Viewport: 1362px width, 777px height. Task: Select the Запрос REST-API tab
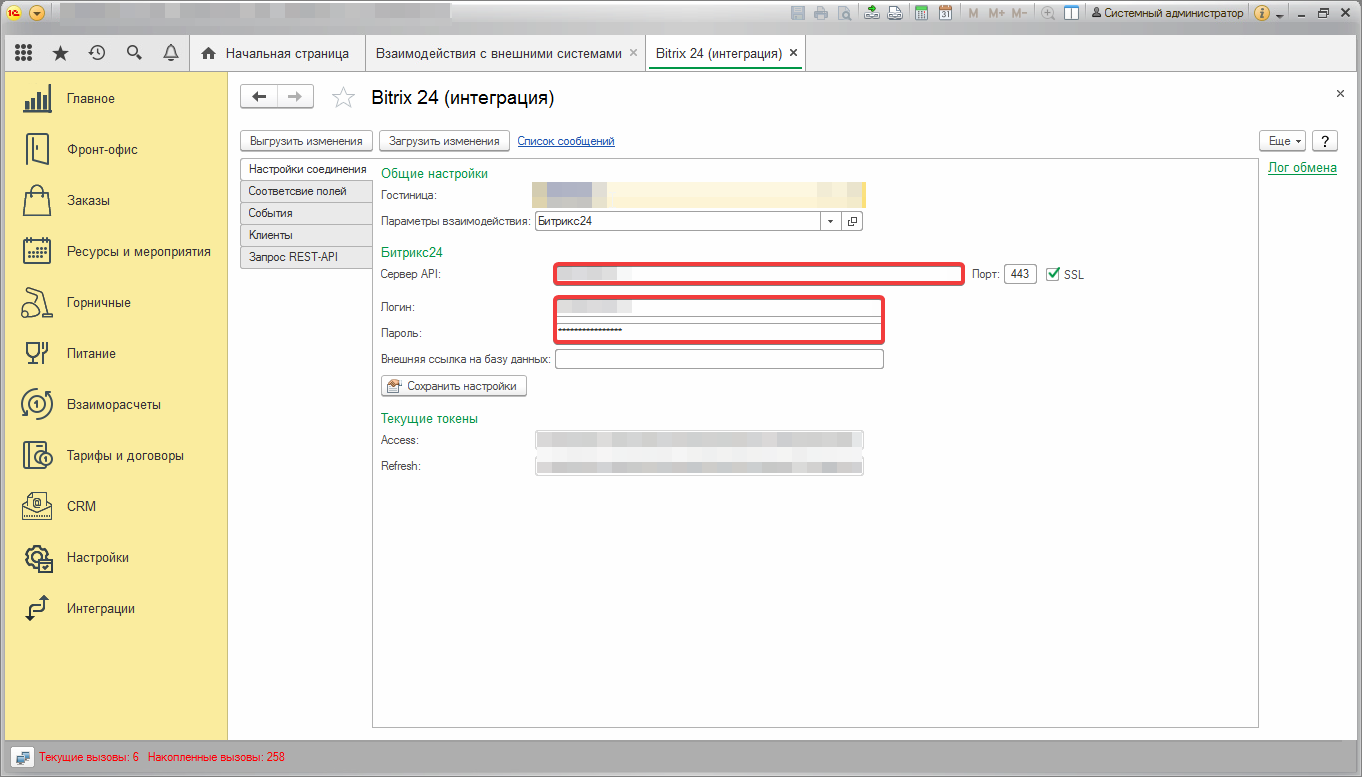tap(307, 257)
